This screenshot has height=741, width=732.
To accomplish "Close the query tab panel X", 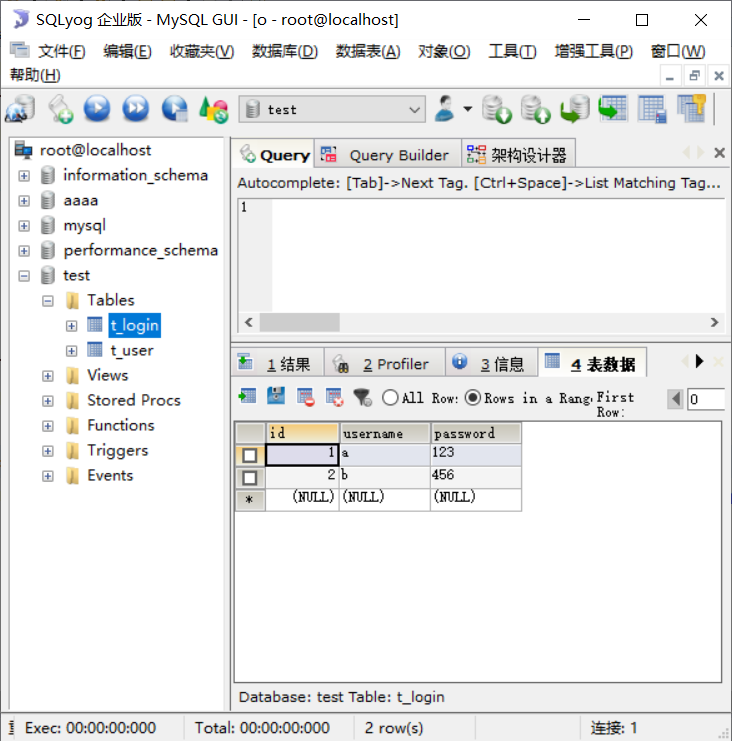I will click(x=719, y=153).
